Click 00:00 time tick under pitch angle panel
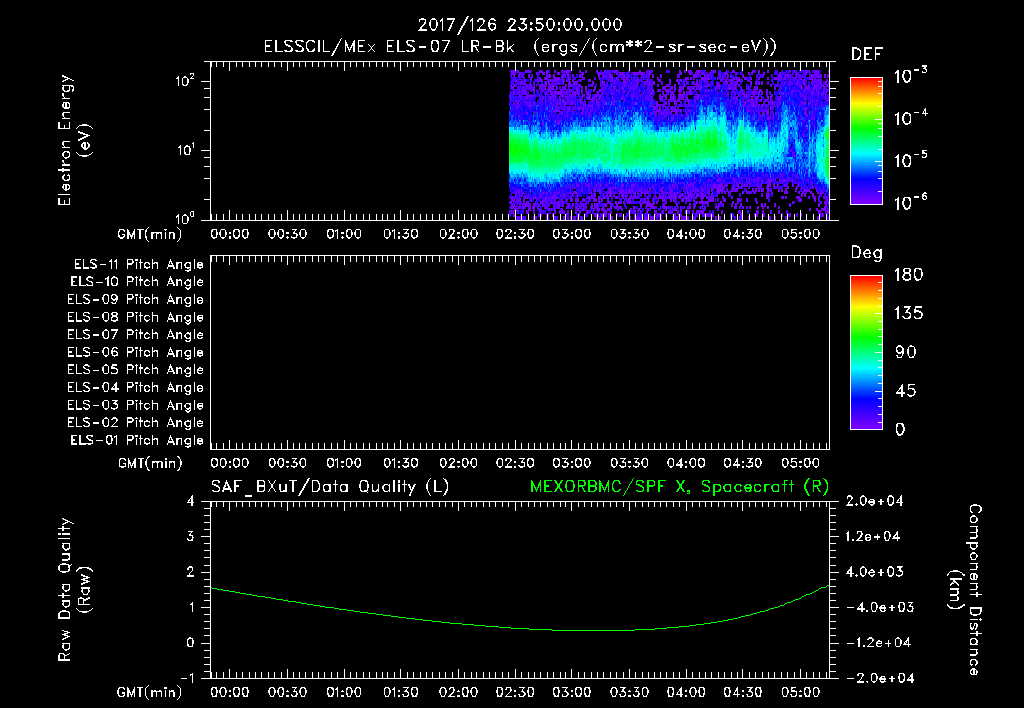Screen dimensions: 1024x708 230,464
